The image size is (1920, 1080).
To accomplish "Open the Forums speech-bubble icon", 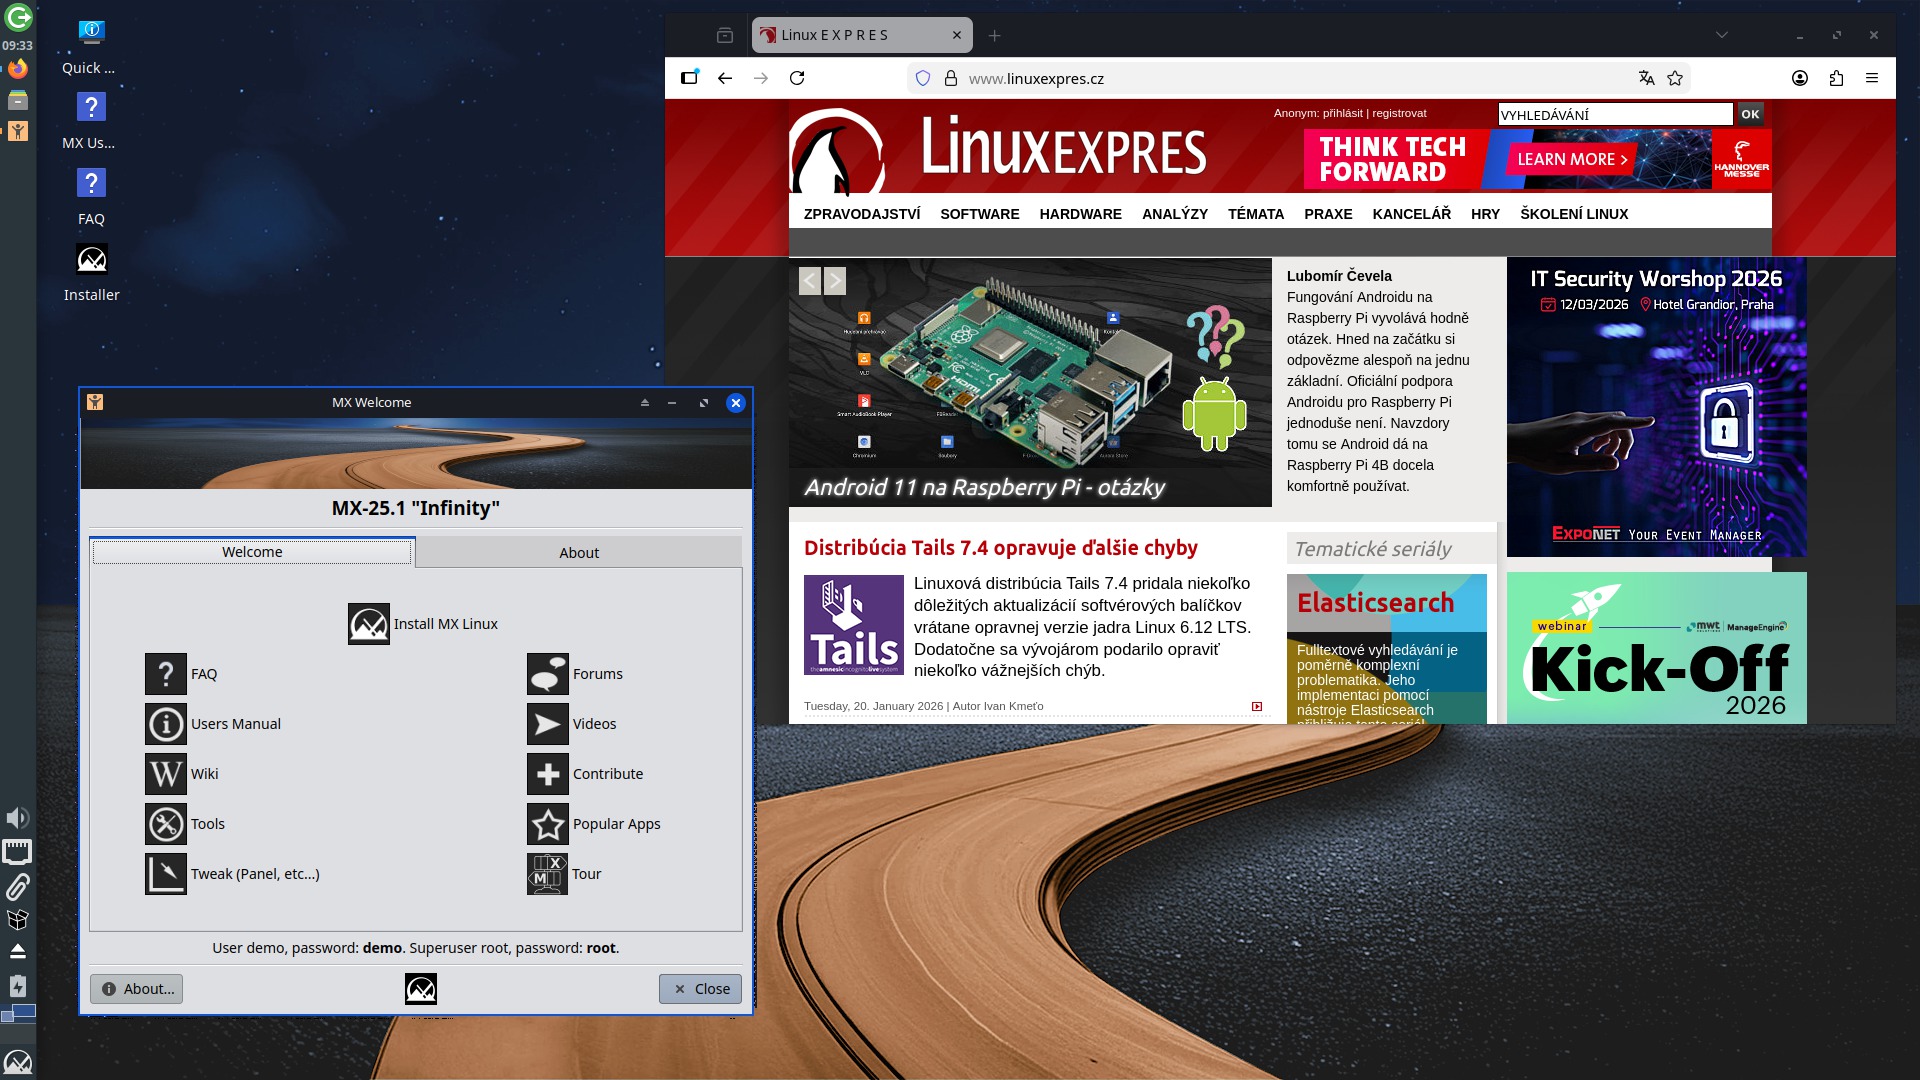I will click(x=547, y=674).
